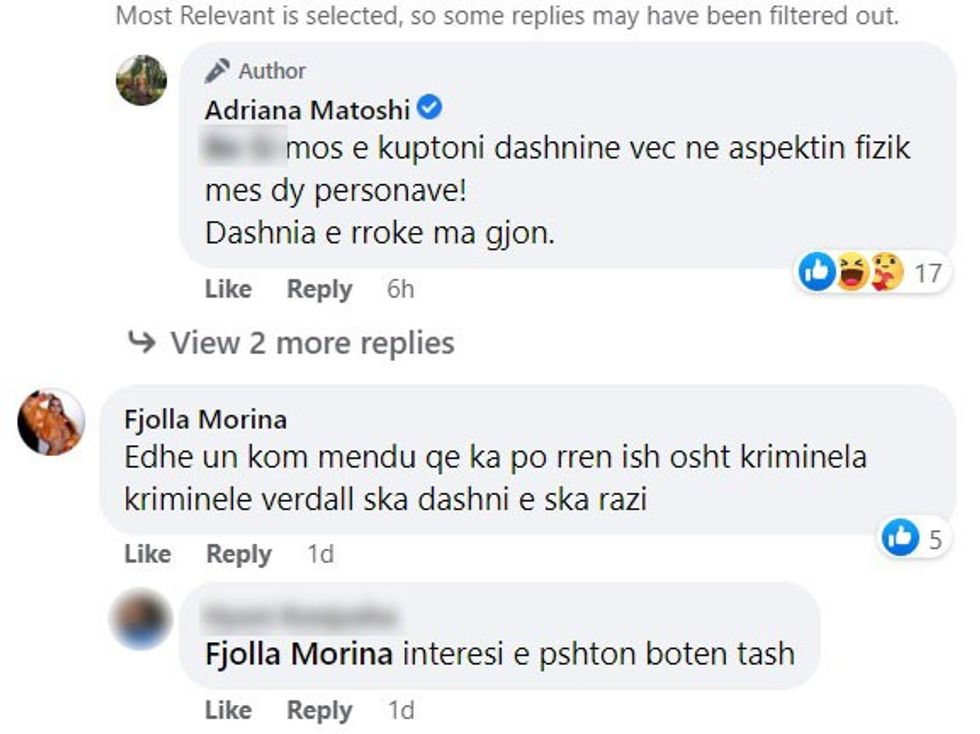The height and width of the screenshot is (734, 980).
Task: Click the blue Like reaction icon on Fjolla's comment
Action: 901,537
